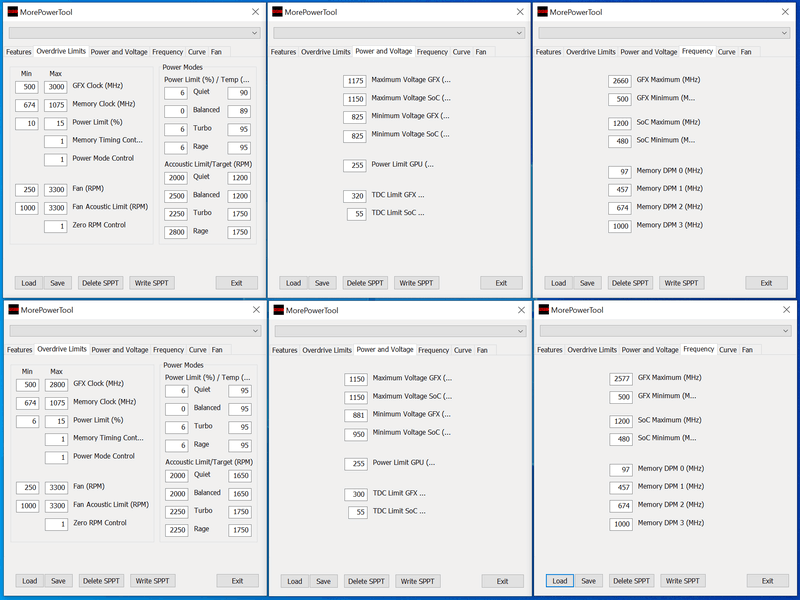Click app icon of window with GFX Clock max 2800

tap(14, 310)
